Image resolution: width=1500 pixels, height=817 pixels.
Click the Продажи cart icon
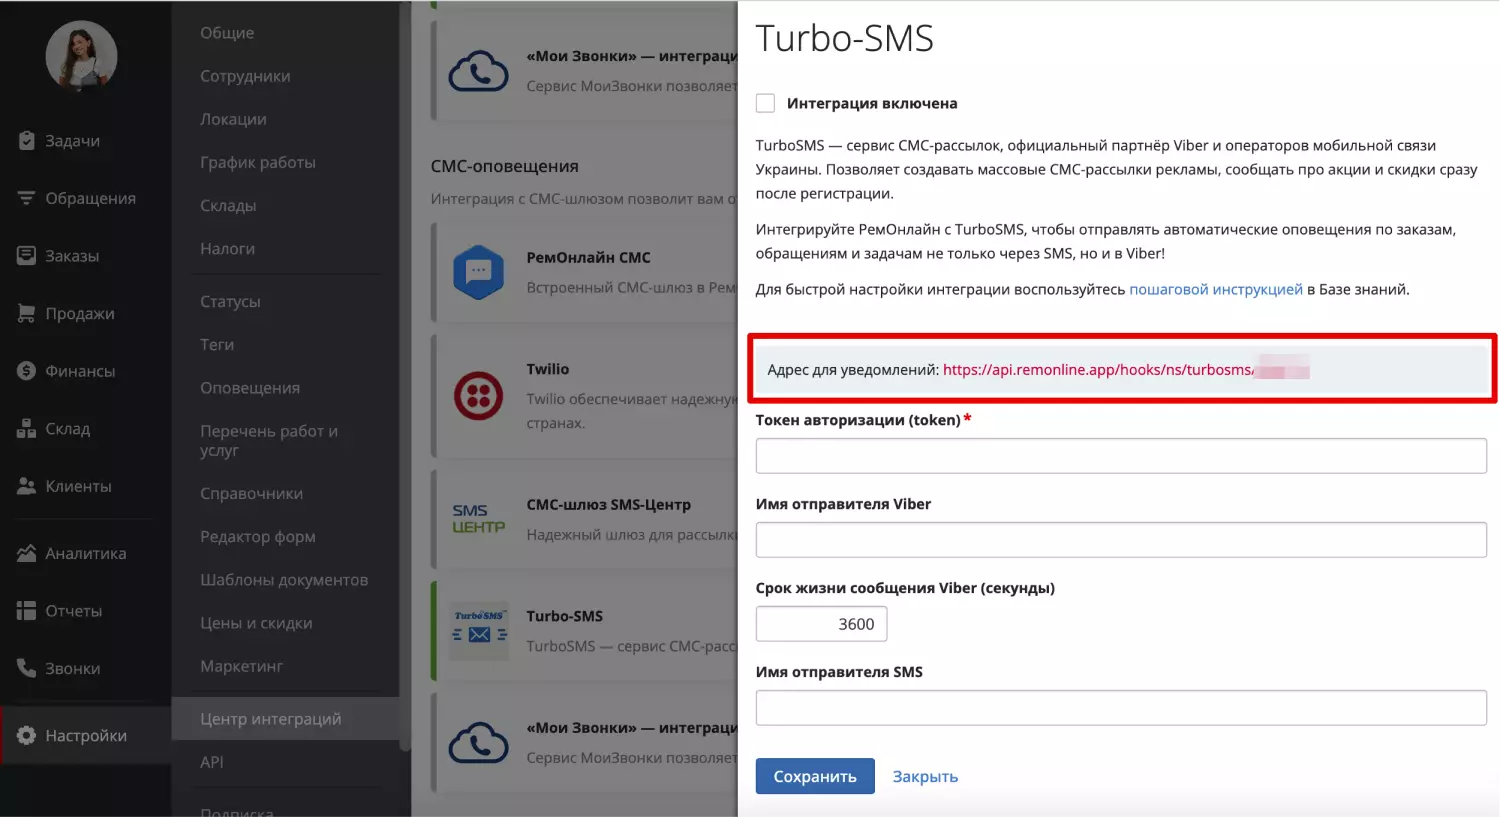(x=27, y=314)
